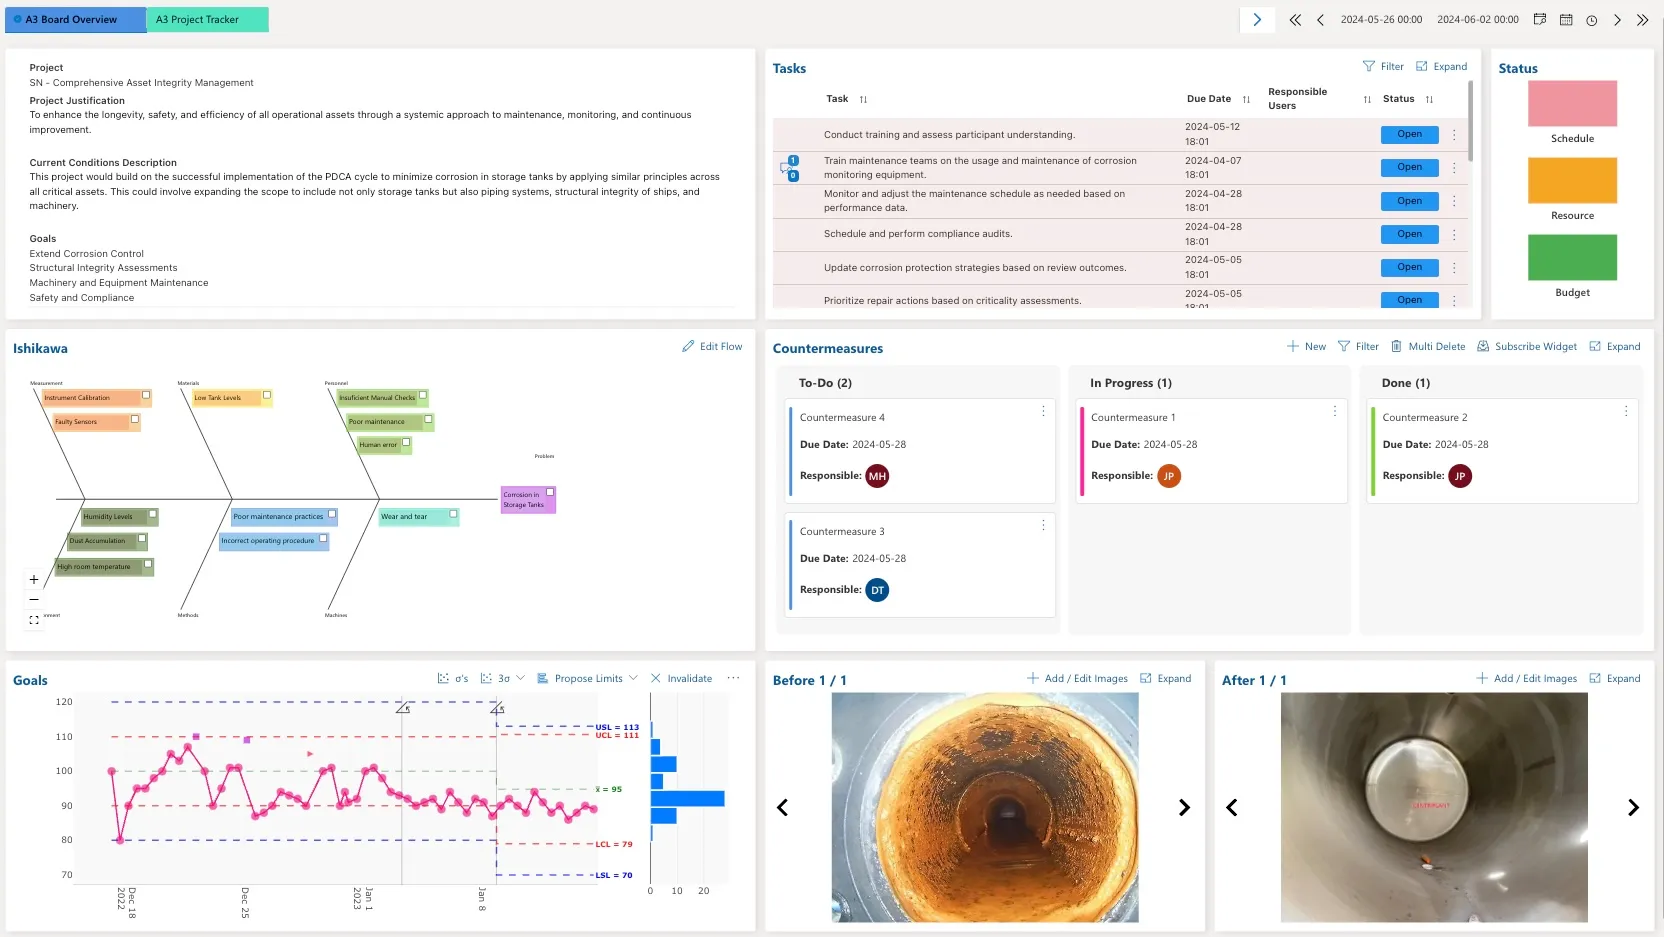
Task: Switch to the A3 Board Overview tab
Action: click(x=76, y=19)
